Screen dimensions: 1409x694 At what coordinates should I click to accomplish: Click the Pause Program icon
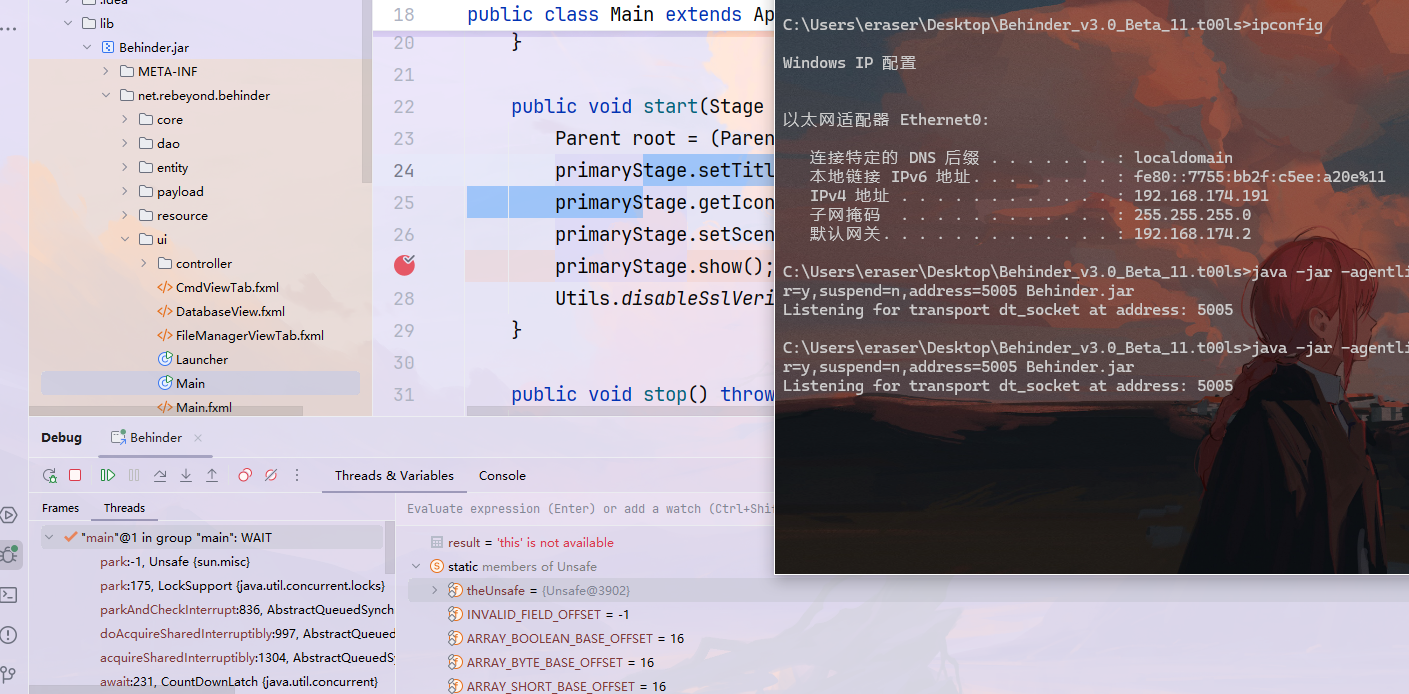(134, 476)
